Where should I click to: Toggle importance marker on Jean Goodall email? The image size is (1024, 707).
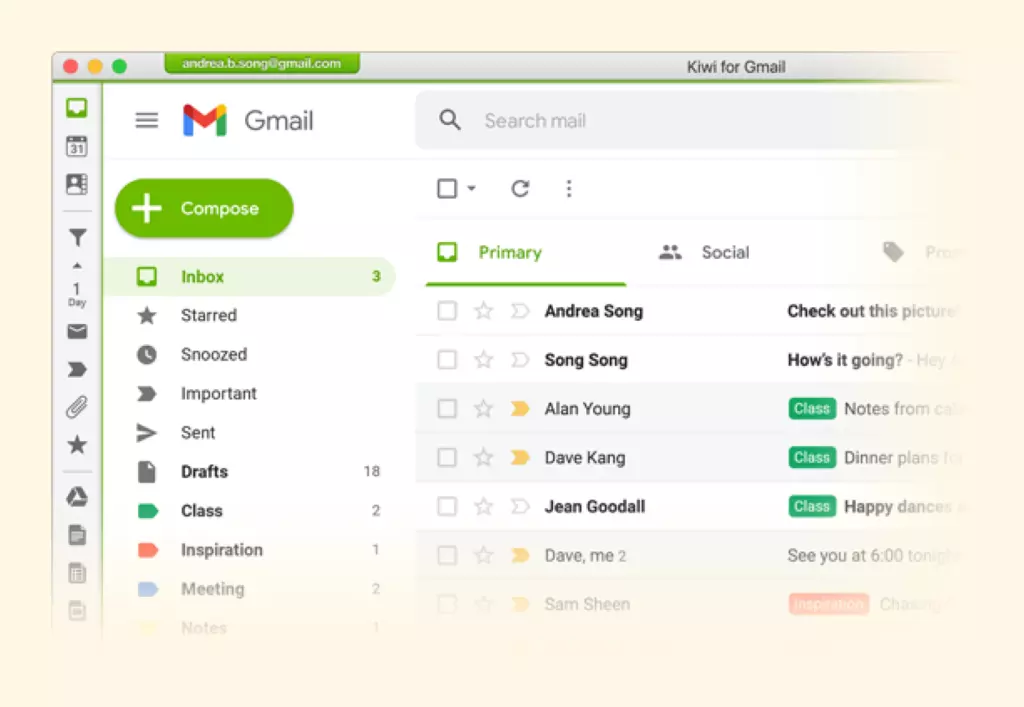(x=520, y=507)
